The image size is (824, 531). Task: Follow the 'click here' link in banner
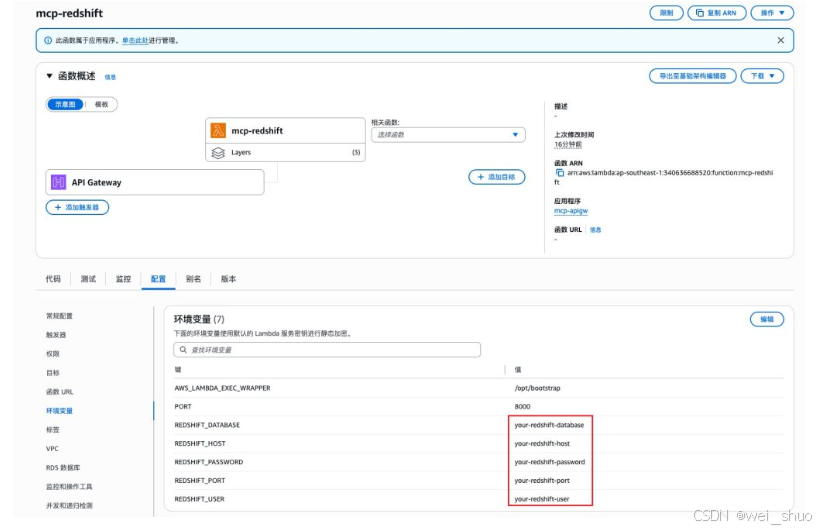tap(135, 40)
